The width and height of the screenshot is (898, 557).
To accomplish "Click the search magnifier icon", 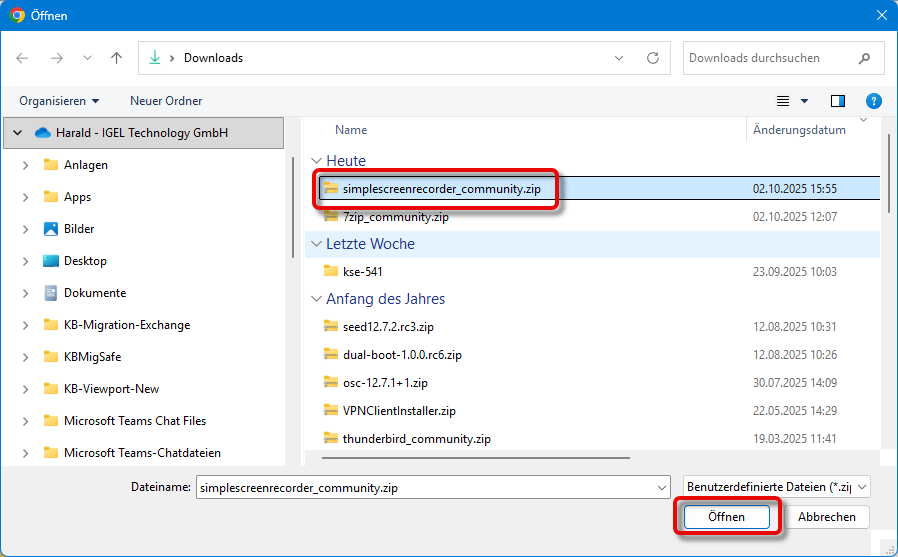I will 862,58.
